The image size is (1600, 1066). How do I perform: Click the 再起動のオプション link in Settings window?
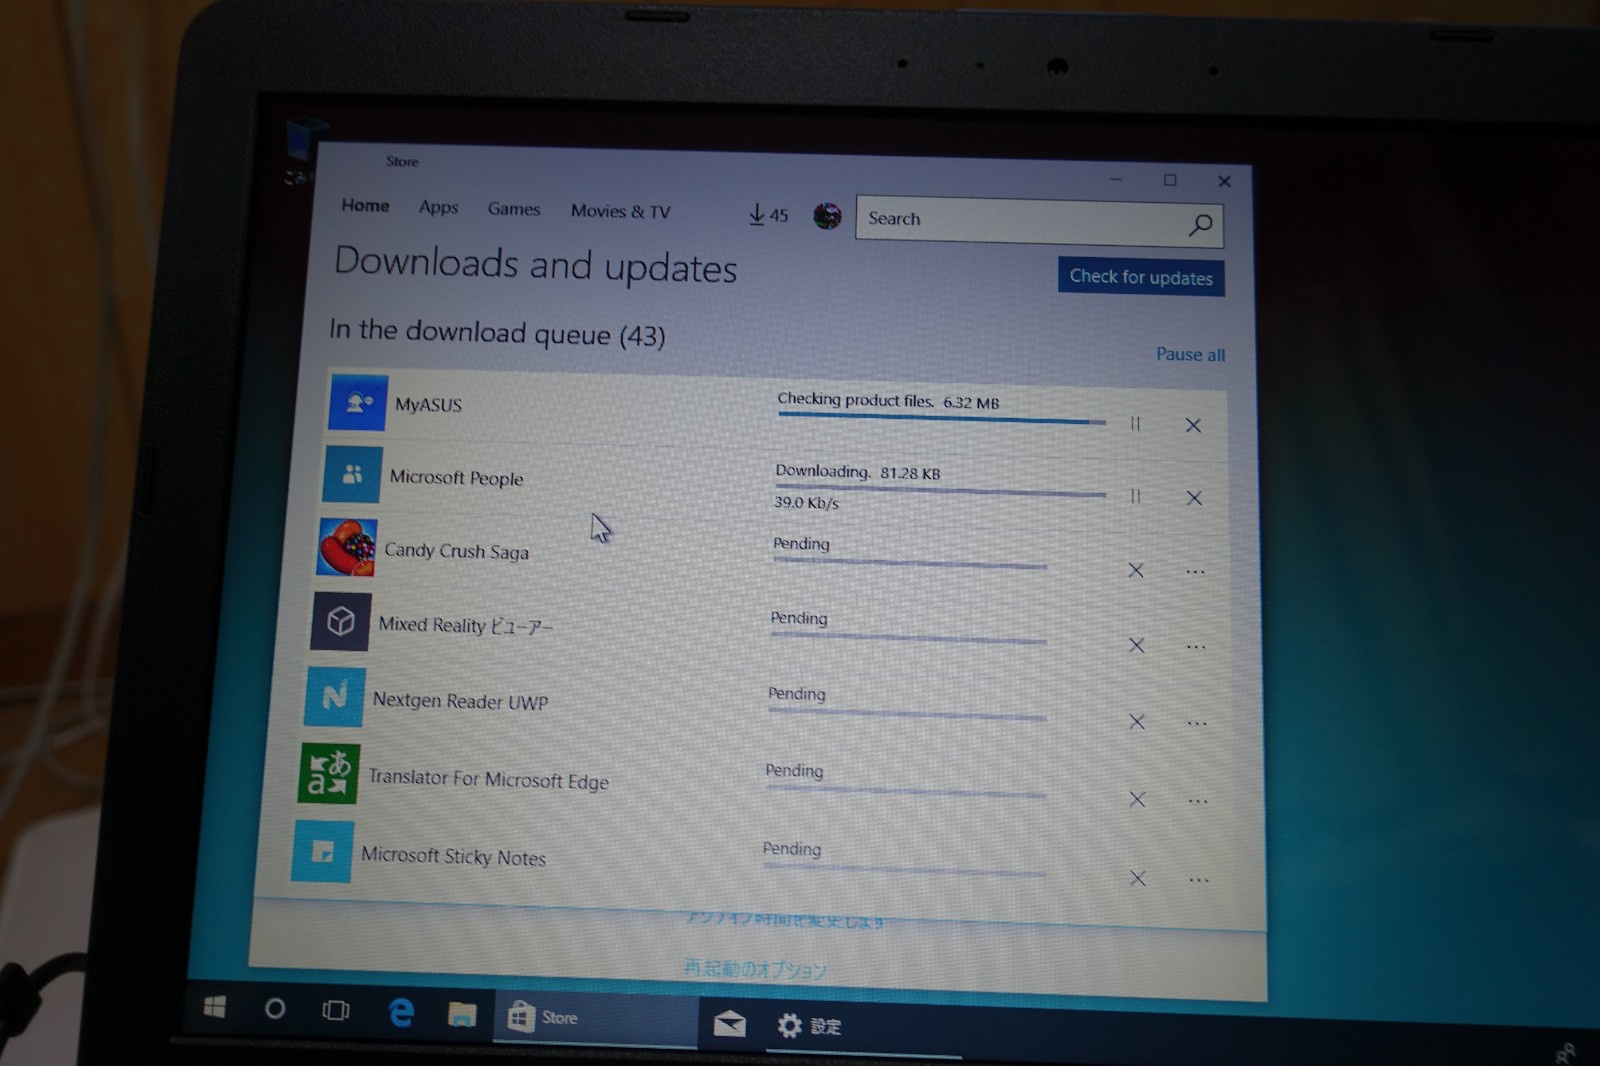pos(755,968)
